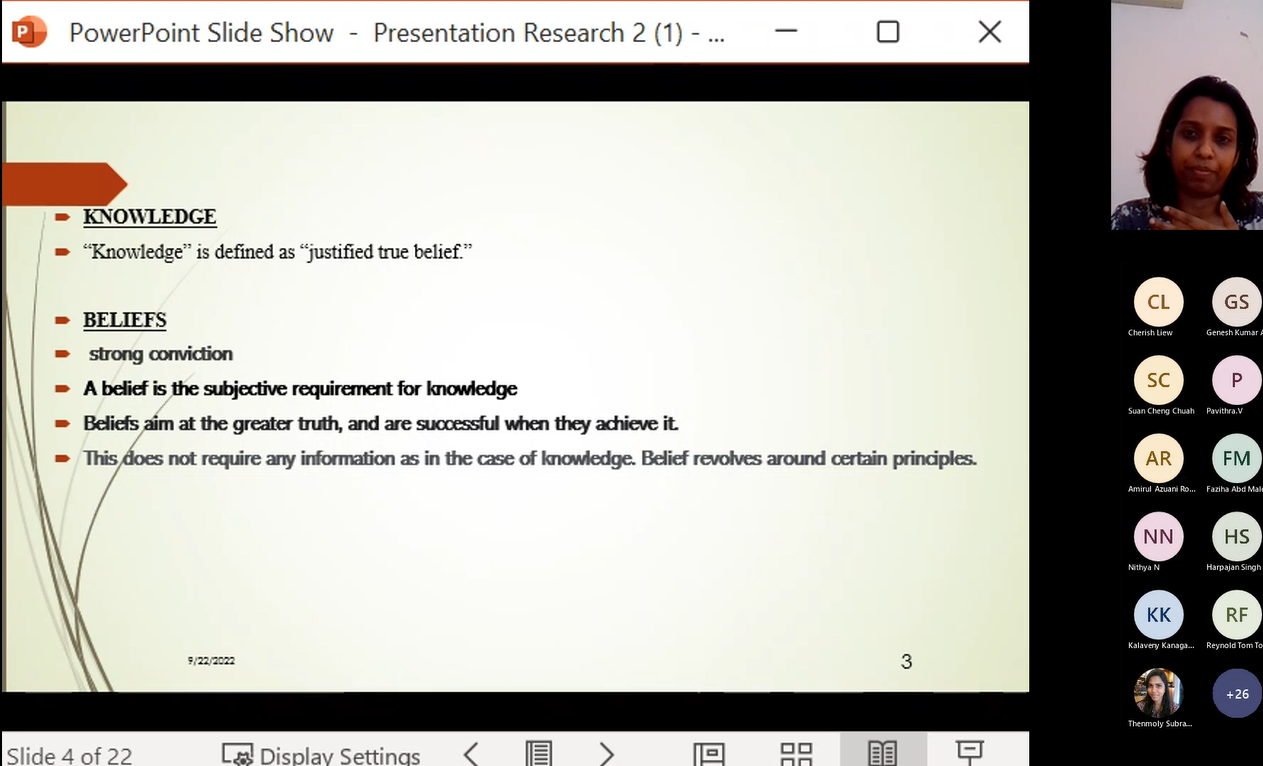Open the see all slides menu icon
The image size is (1263, 766).
pyautogui.click(x=539, y=753)
